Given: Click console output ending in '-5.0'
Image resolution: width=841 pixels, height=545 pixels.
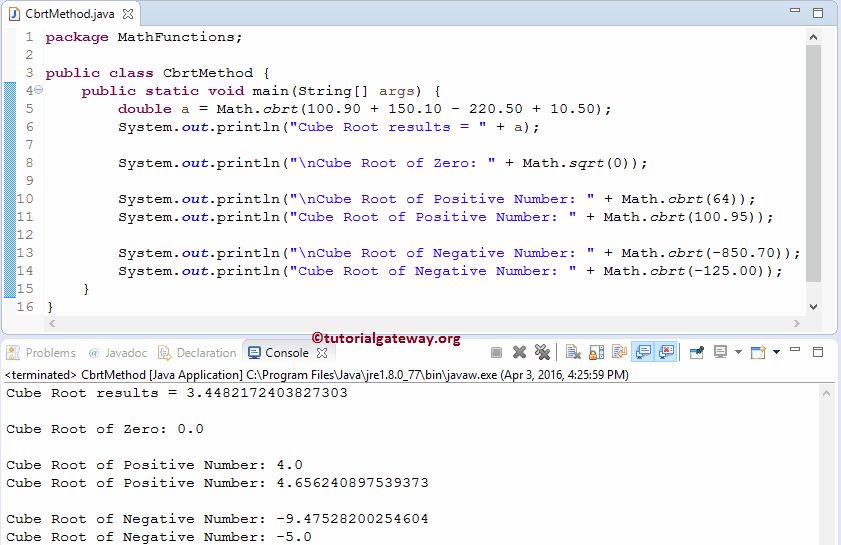Looking at the screenshot, I should pyautogui.click(x=159, y=536).
